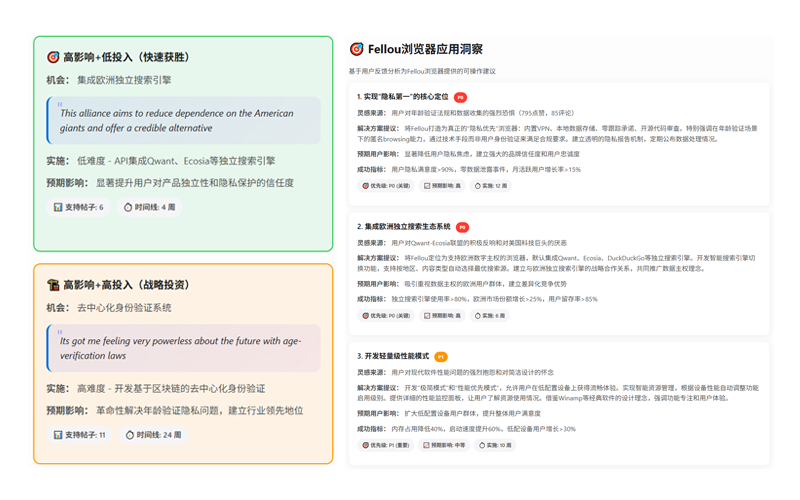800x500 pixels.
Task: Click the 实施: 10 周 tag
Action: coord(495,445)
